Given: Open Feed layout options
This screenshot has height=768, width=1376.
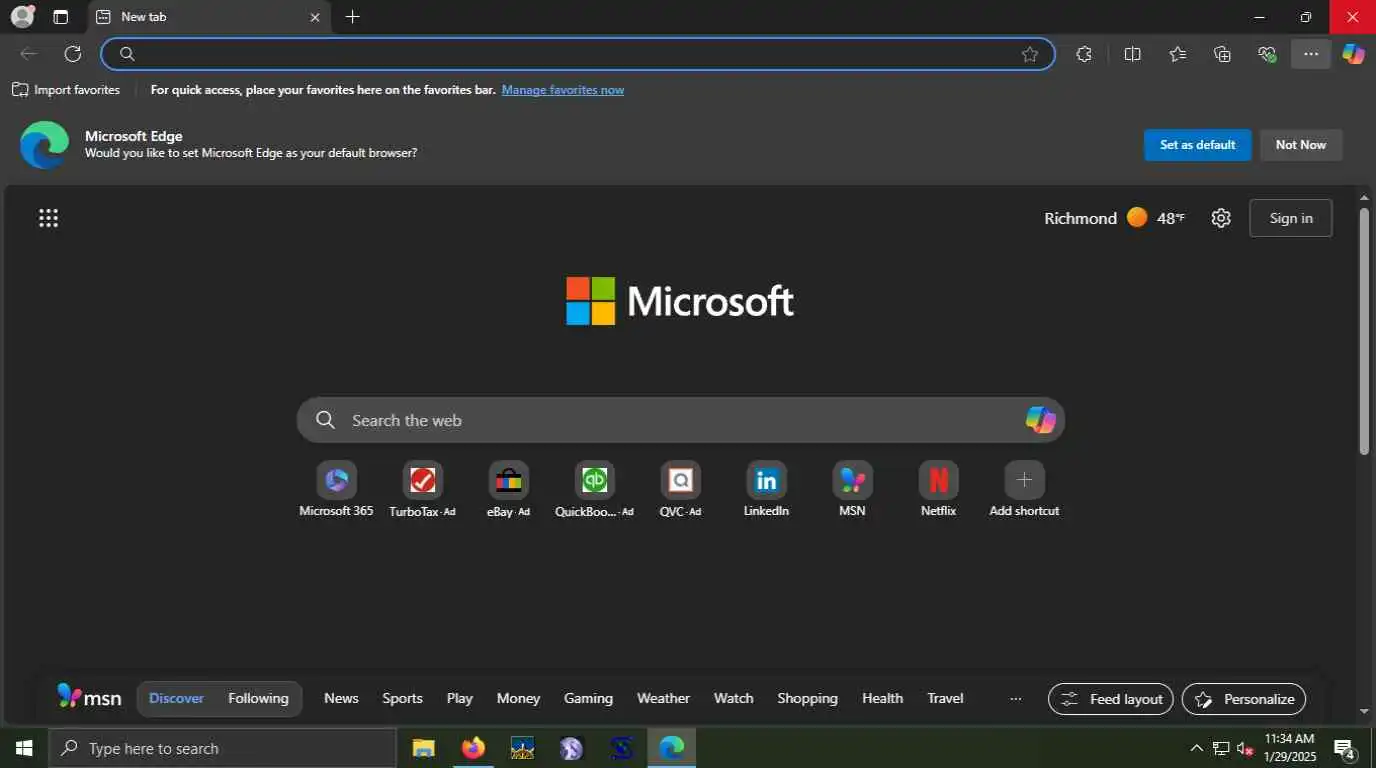Looking at the screenshot, I should pos(1111,699).
